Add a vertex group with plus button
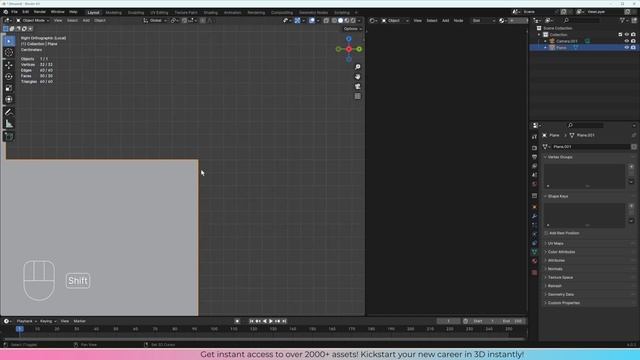 point(631,167)
